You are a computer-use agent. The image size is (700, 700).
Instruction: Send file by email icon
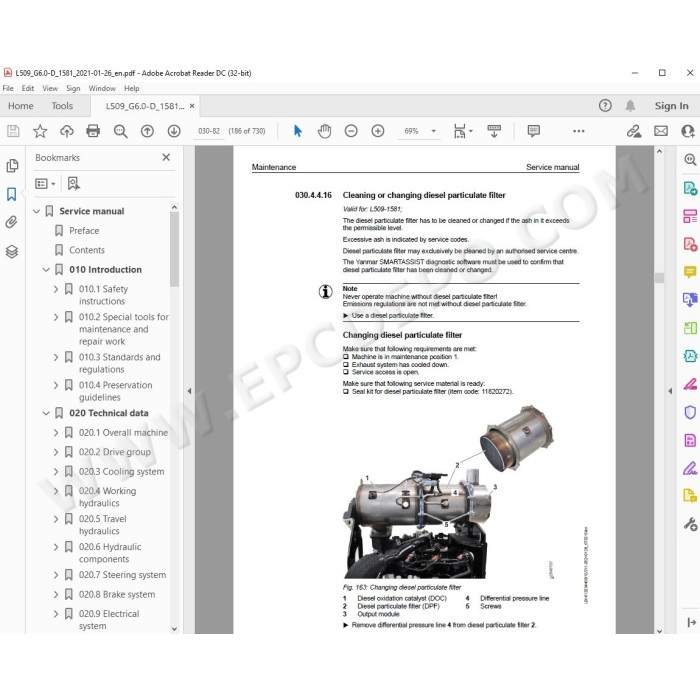pos(661,131)
